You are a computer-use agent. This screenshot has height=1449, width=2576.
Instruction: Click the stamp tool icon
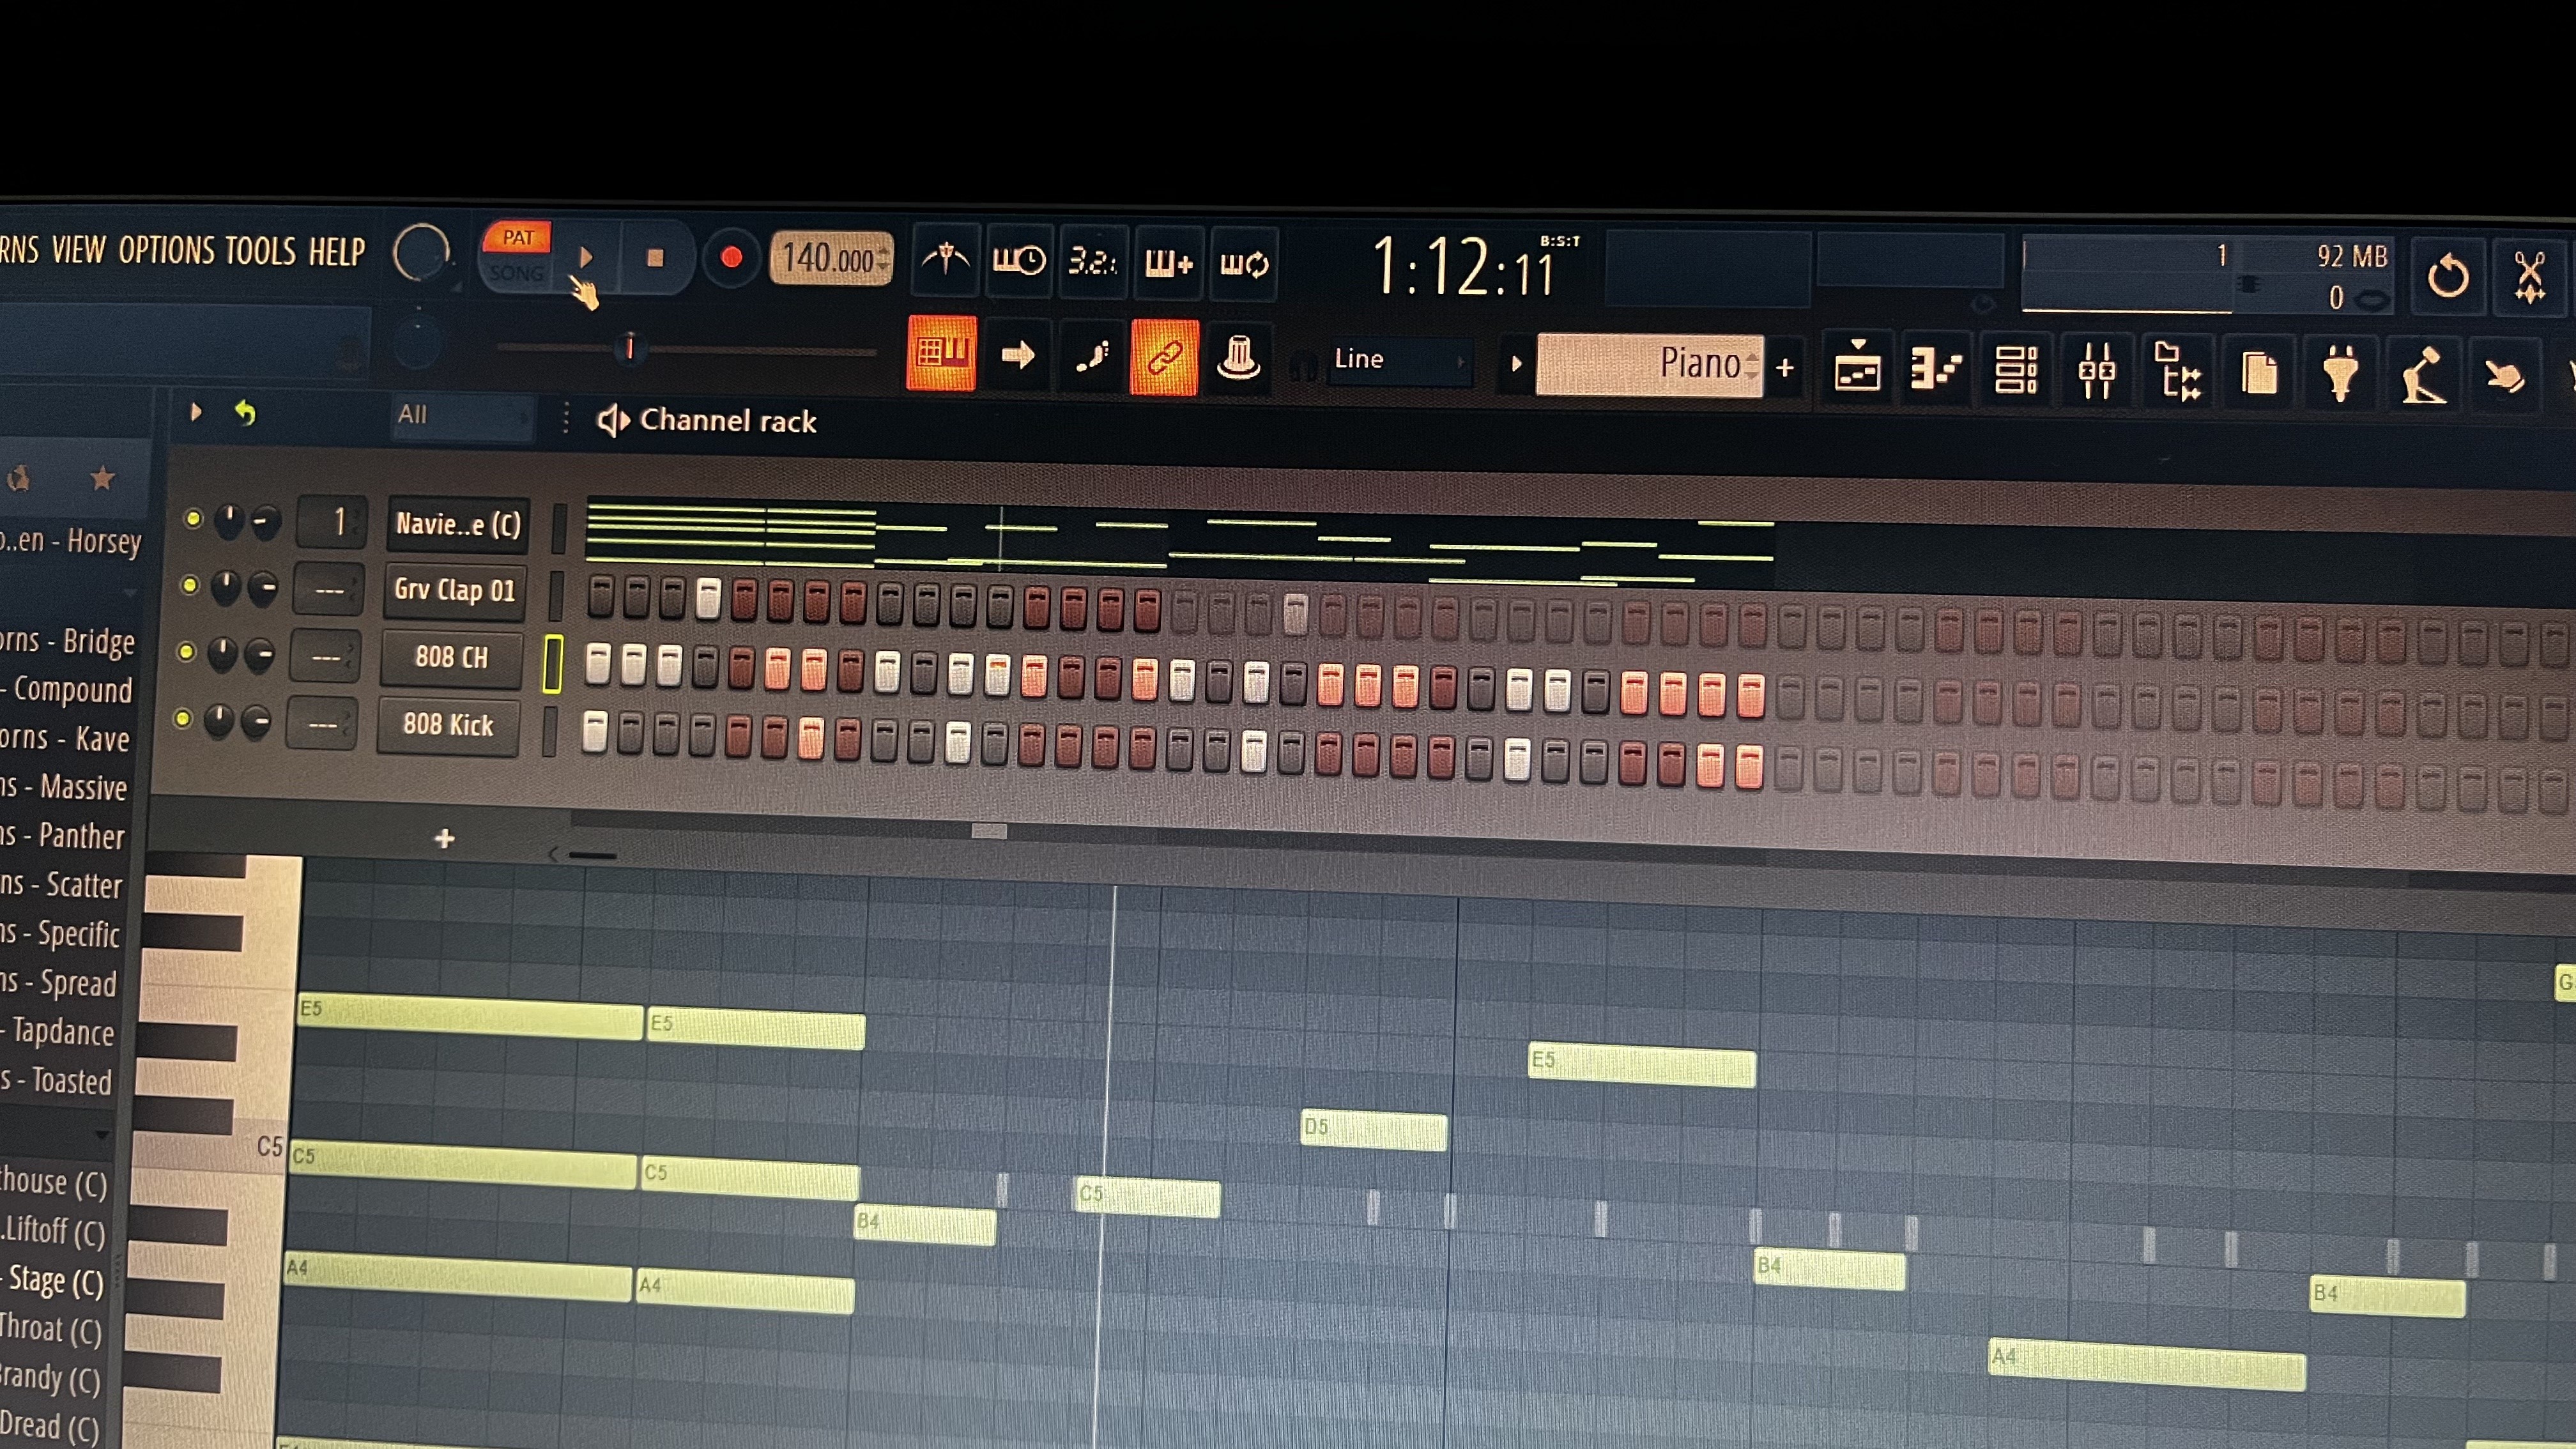point(1238,357)
